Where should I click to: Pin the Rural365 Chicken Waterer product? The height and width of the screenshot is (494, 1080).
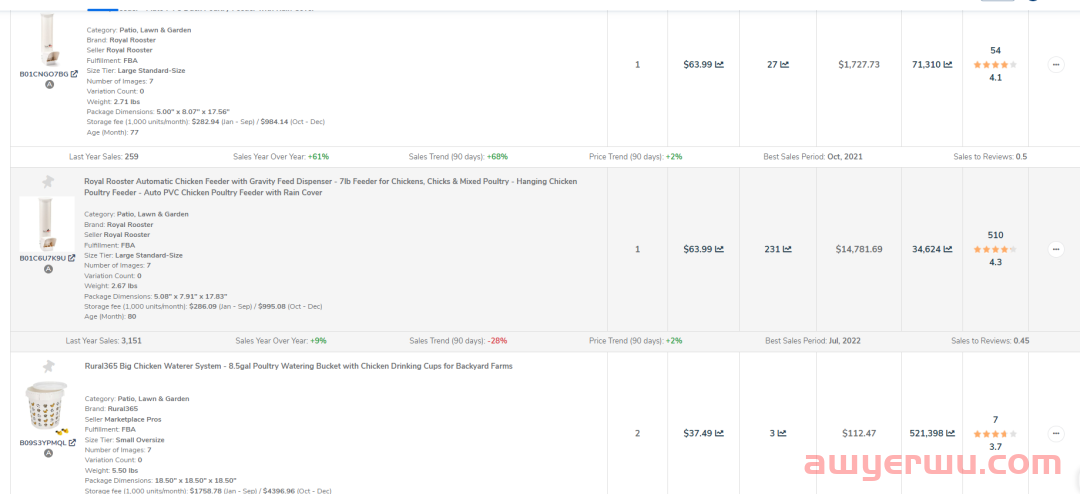click(47, 366)
